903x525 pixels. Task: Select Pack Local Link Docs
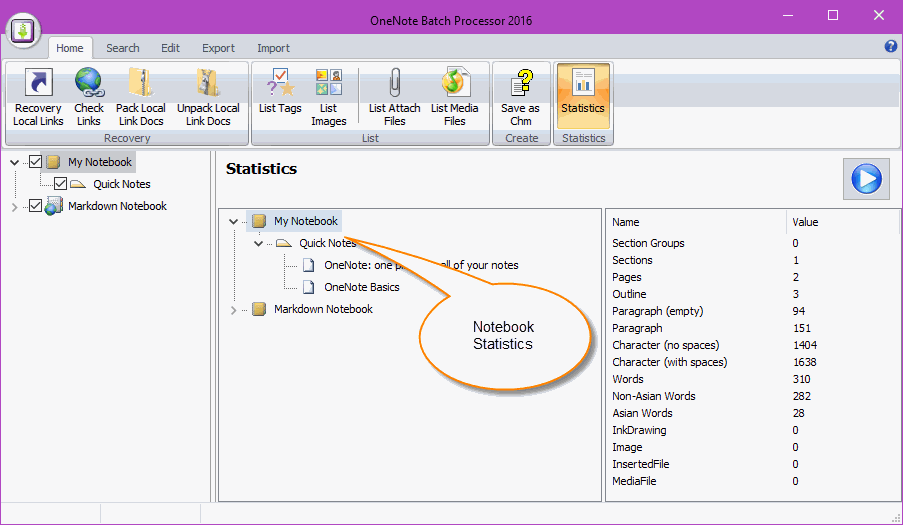(x=141, y=97)
